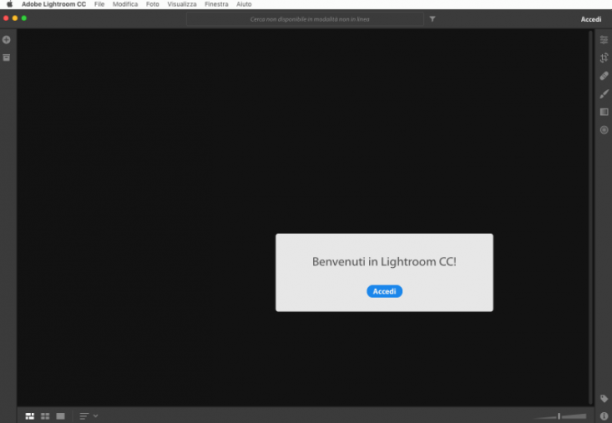The width and height of the screenshot is (612, 423).
Task: Open the My Photos library icon
Action: pos(6,57)
